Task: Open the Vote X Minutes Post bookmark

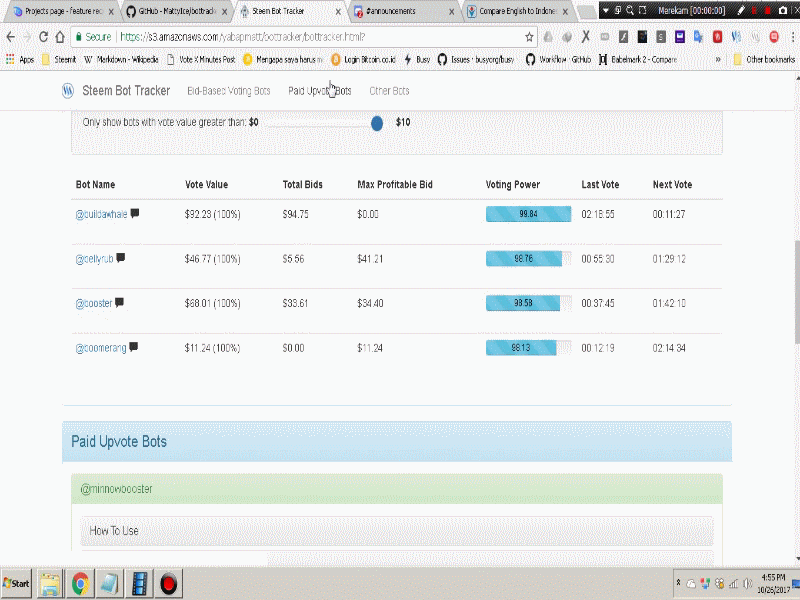Action: [x=201, y=60]
